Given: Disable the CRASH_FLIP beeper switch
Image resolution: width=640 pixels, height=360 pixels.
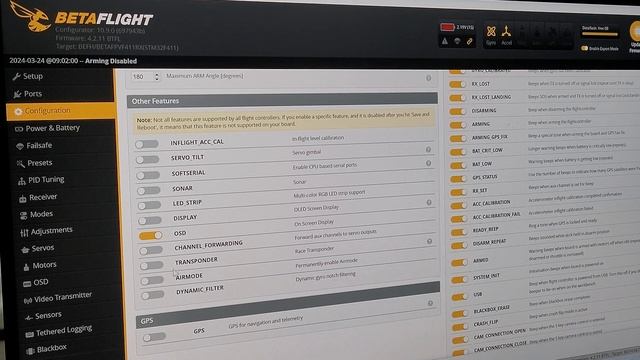Looking at the screenshot, I should [460, 327].
